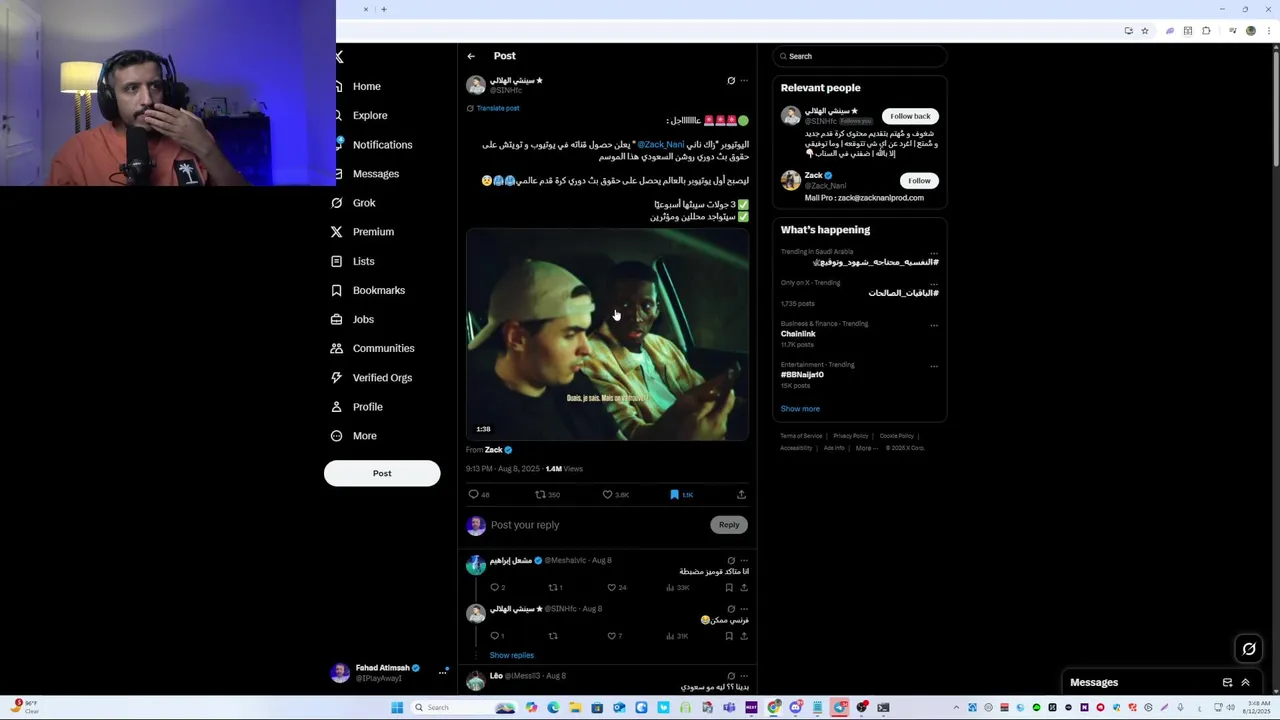The height and width of the screenshot is (720, 1280).
Task: Open Explore in the sidebar
Action: pos(369,115)
